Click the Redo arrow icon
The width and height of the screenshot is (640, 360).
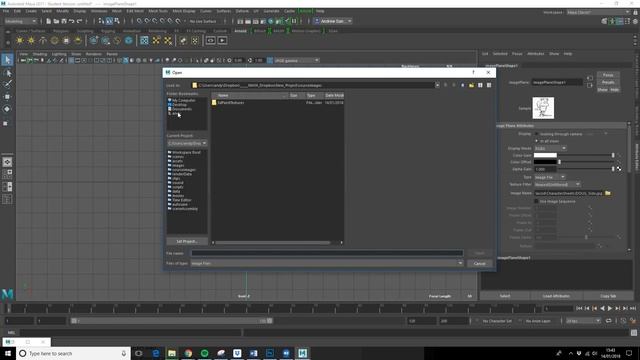[79, 21]
